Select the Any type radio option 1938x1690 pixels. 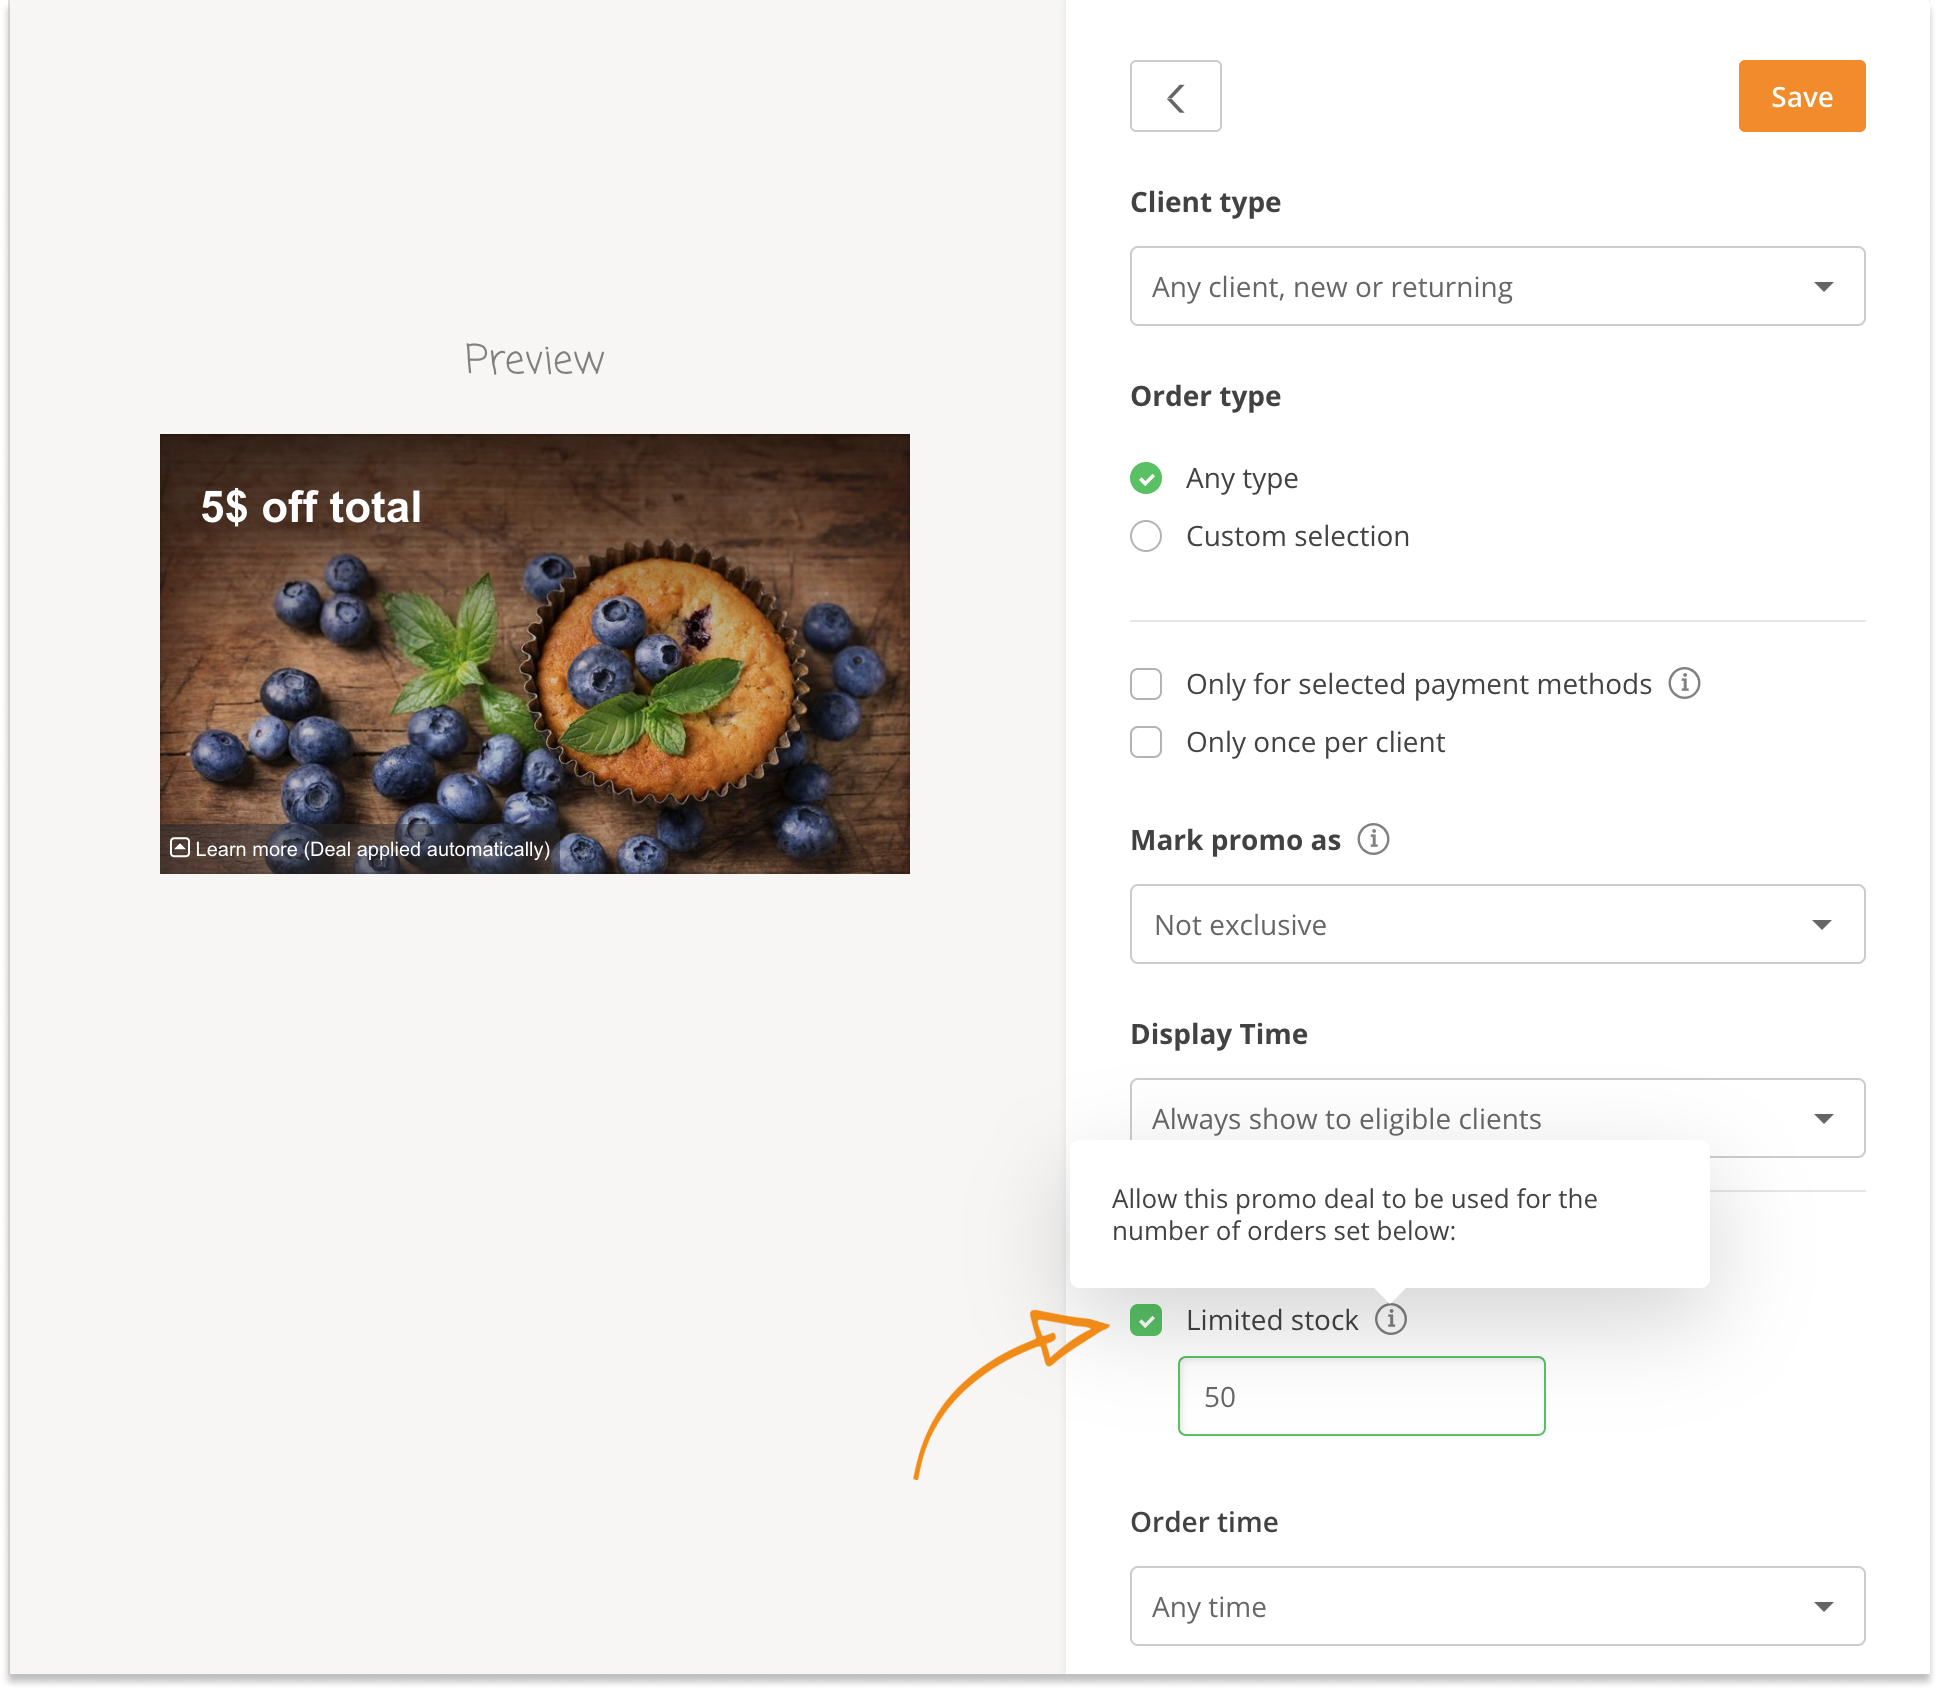click(x=1146, y=478)
